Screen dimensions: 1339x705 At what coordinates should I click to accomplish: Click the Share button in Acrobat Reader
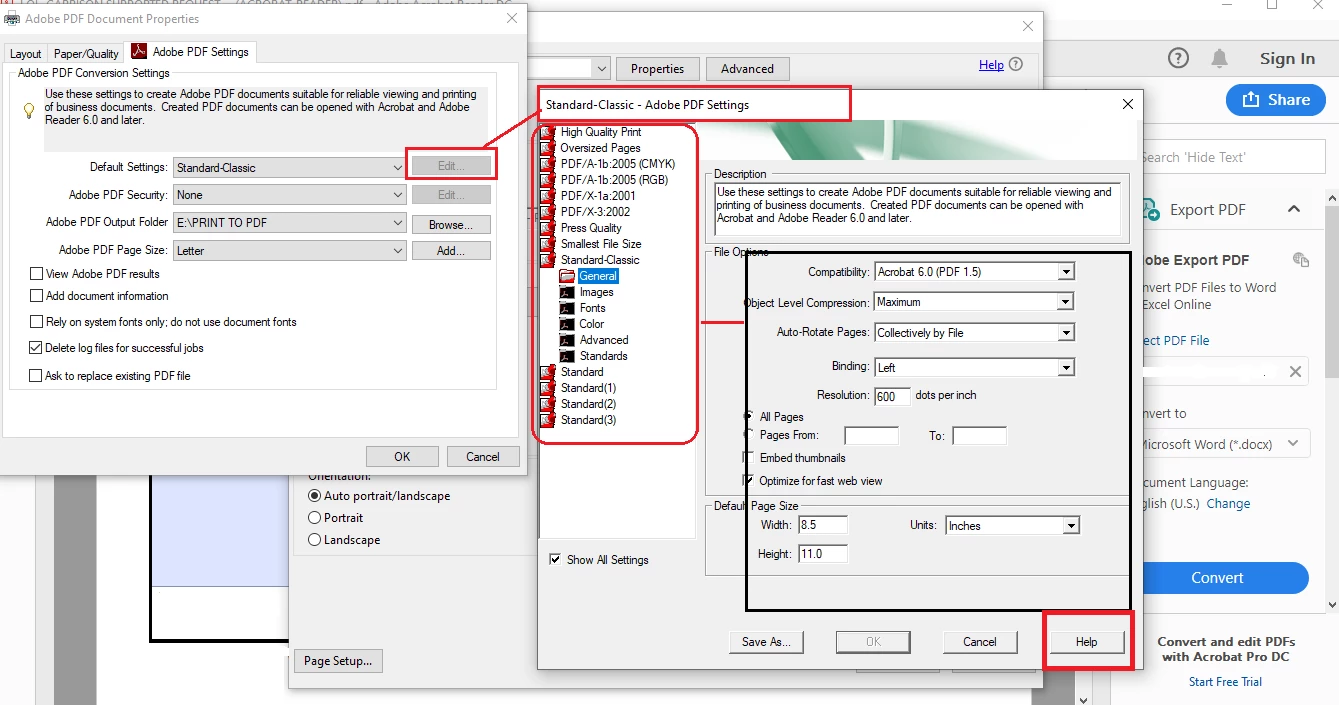click(1275, 100)
